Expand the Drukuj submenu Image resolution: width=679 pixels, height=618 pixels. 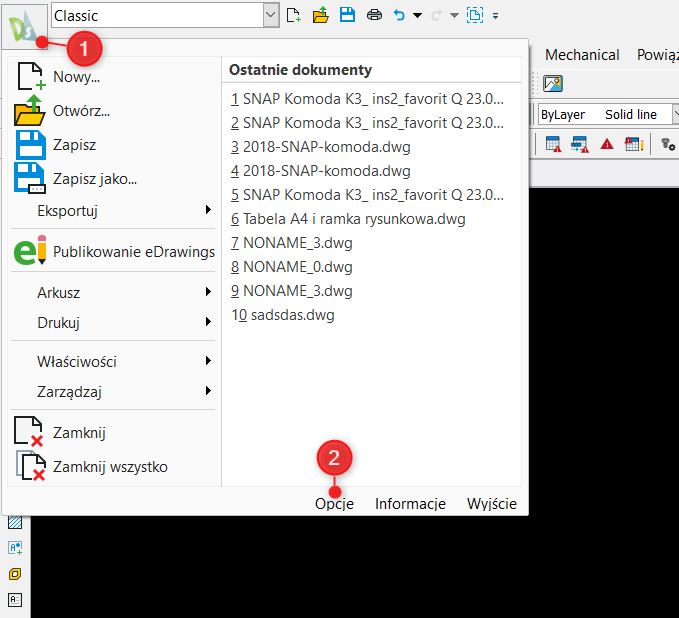[113, 322]
